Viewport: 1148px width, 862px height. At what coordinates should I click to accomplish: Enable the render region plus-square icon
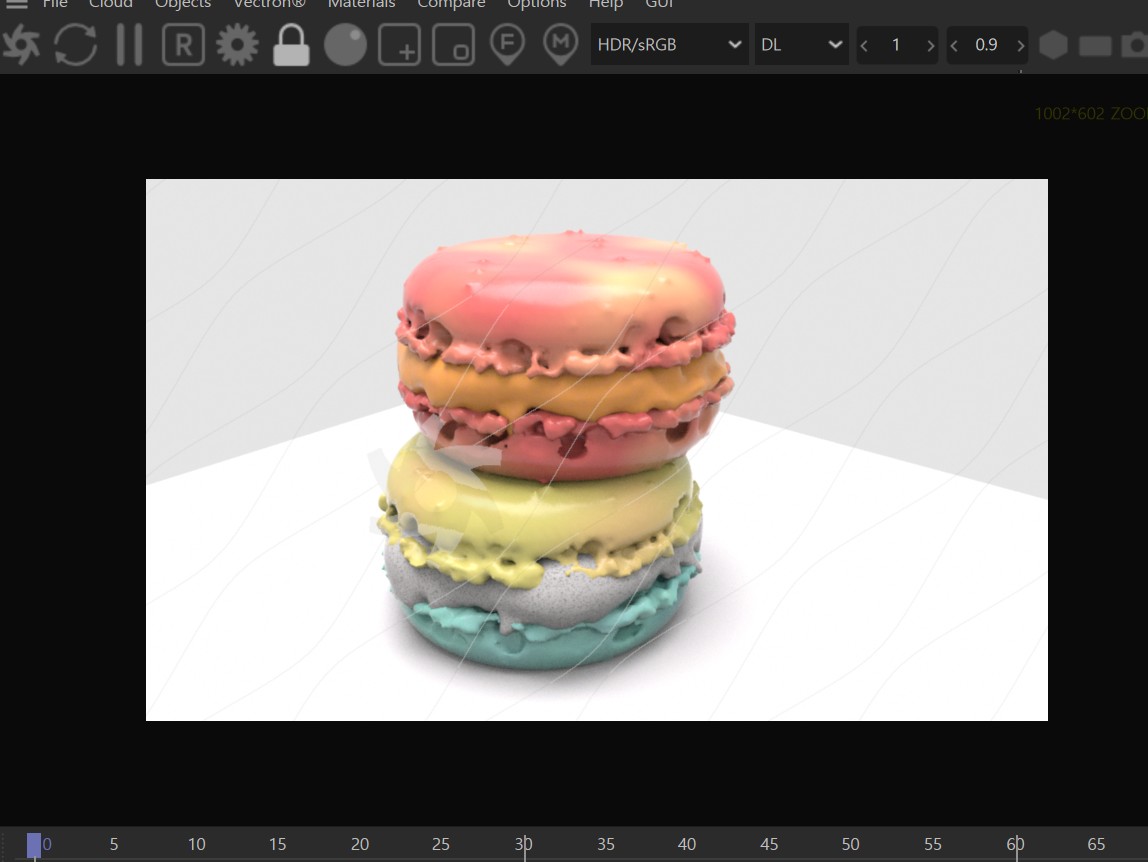click(399, 45)
